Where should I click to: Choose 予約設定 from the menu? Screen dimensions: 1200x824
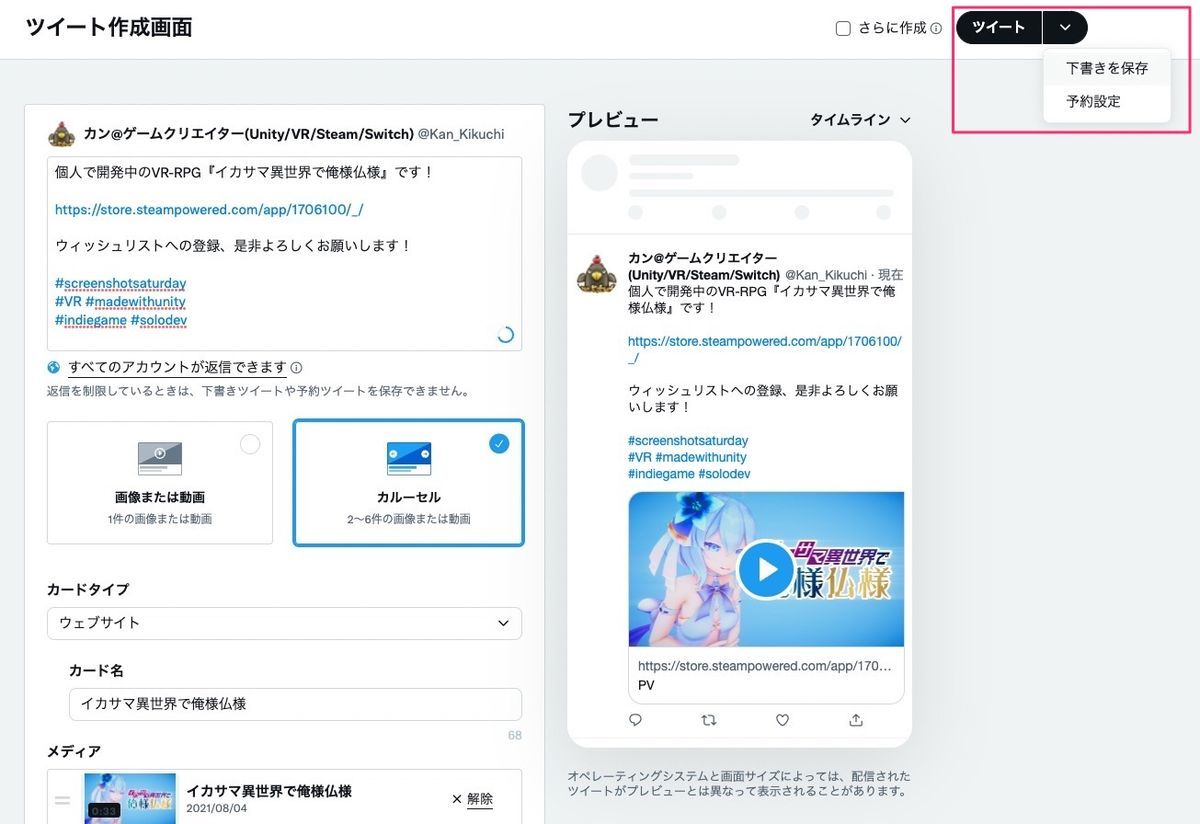pos(1106,102)
